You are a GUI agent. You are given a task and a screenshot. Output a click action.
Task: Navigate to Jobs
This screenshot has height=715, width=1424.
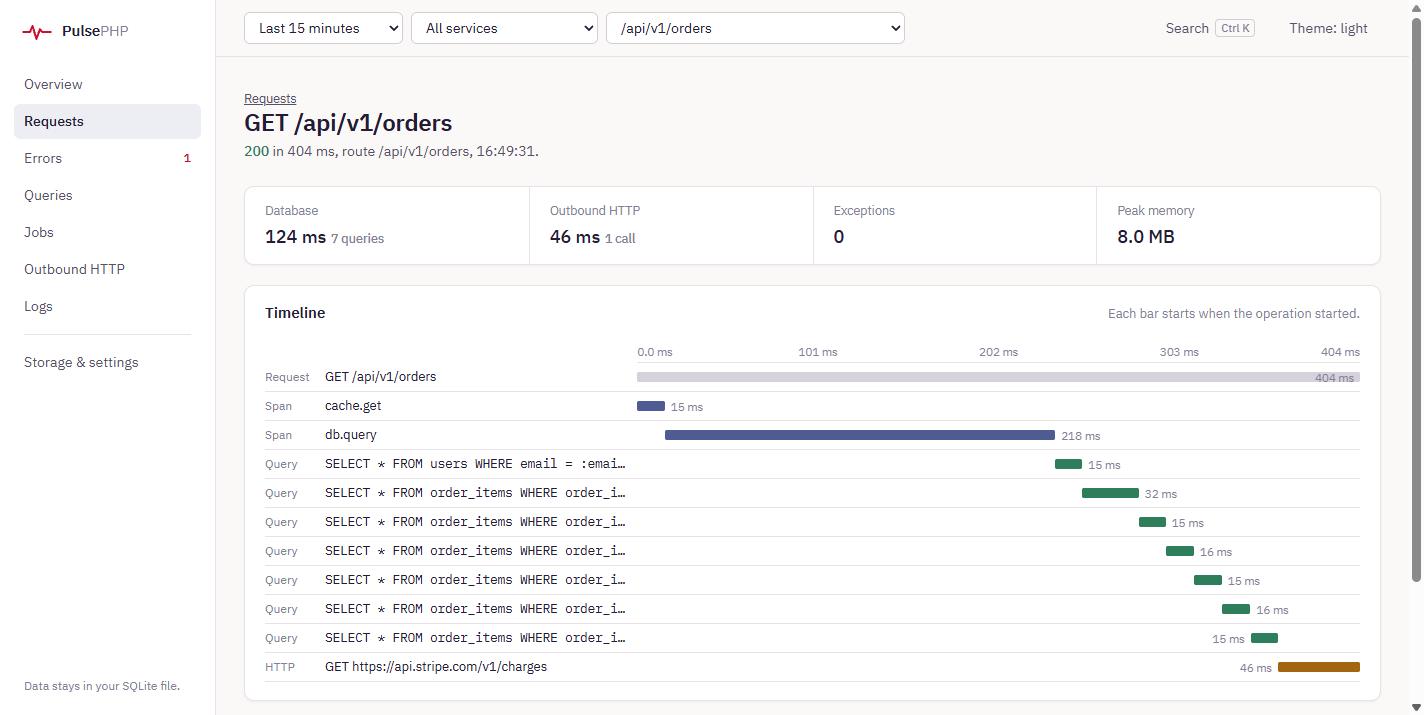pyautogui.click(x=107, y=232)
